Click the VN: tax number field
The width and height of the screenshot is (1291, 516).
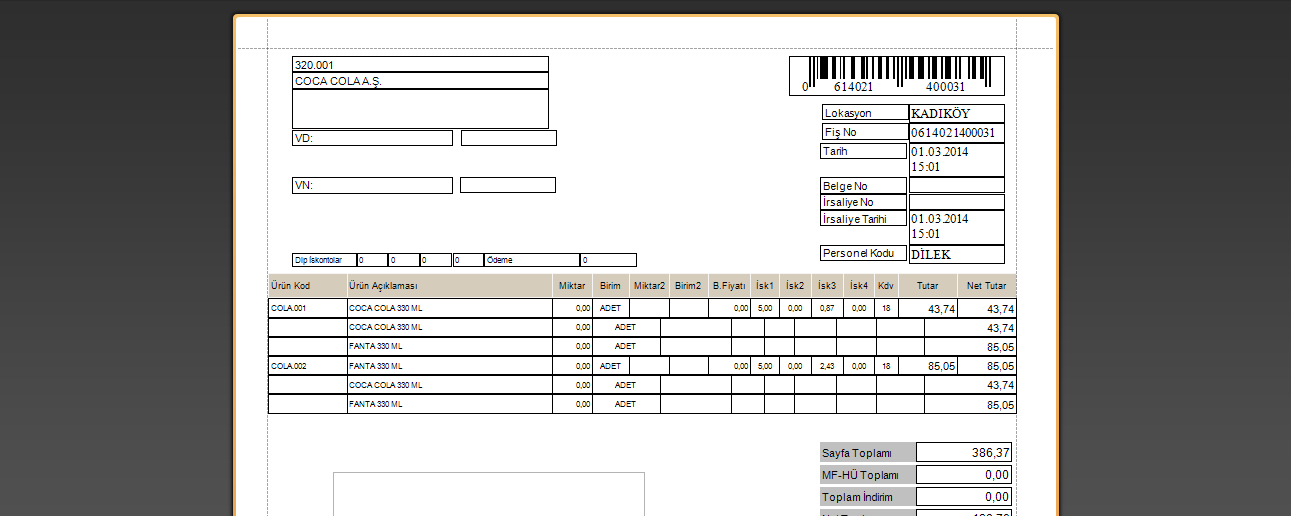point(372,185)
